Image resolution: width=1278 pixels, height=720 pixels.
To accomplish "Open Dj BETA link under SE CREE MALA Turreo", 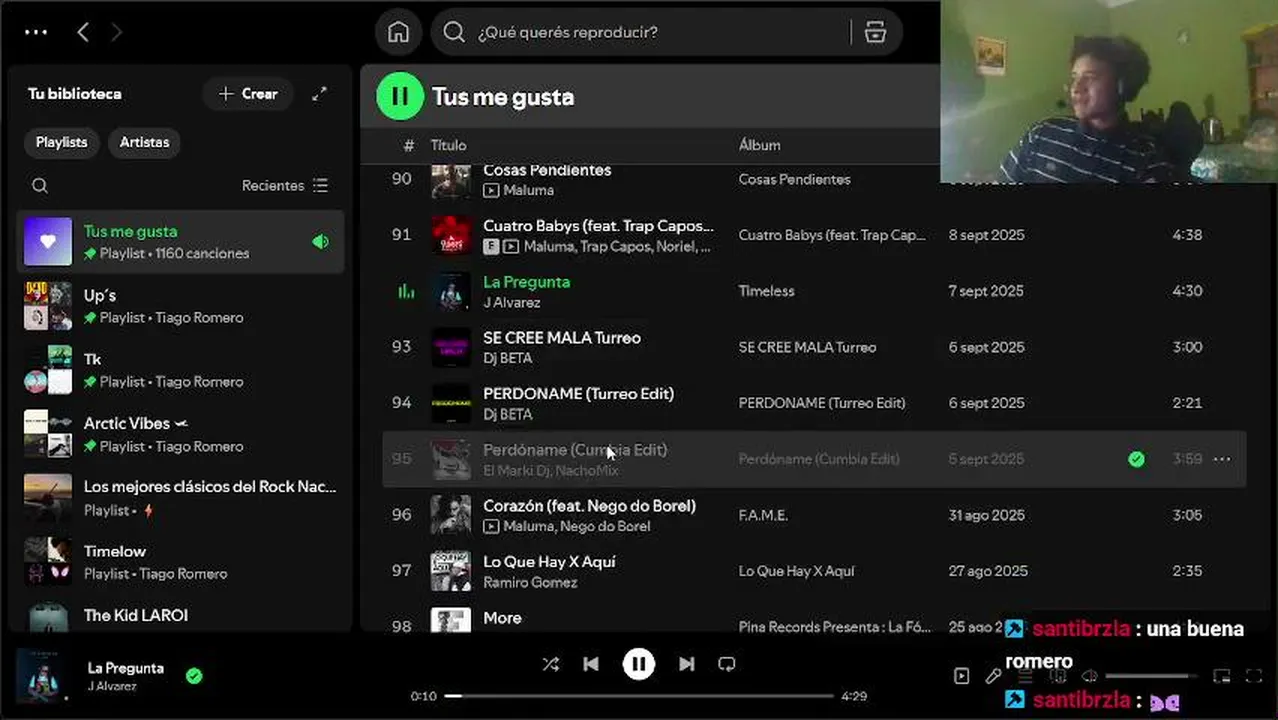I will 507,358.
